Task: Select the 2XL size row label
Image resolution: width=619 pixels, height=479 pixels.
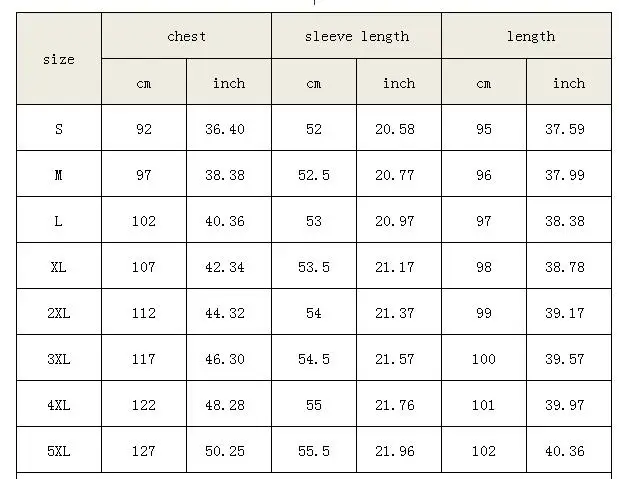Action: [59, 312]
